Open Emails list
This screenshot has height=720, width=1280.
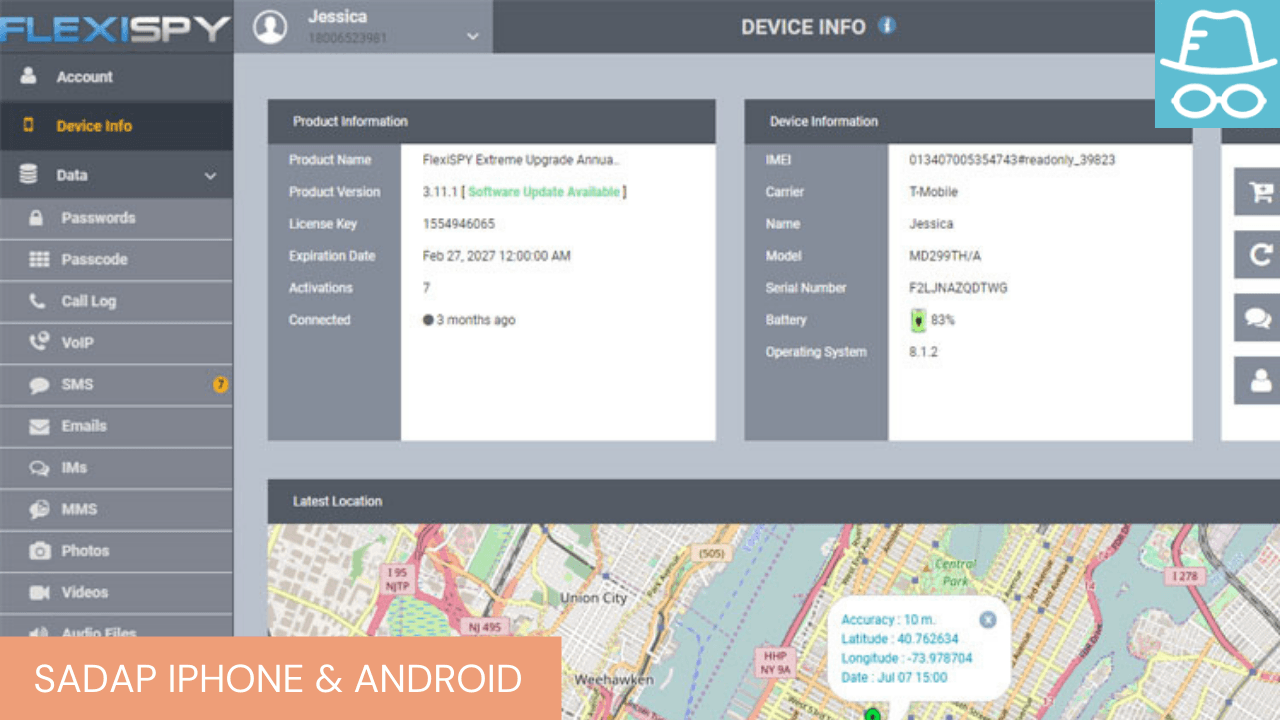pyautogui.click(x=116, y=426)
